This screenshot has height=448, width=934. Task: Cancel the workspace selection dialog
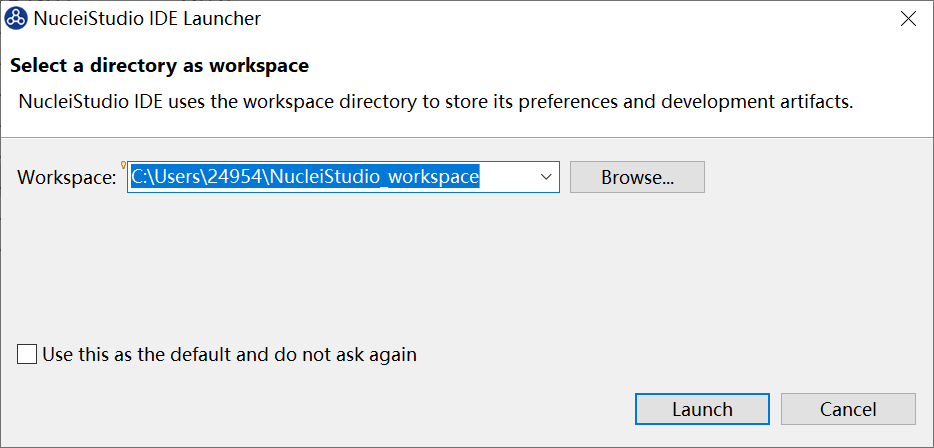pyautogui.click(x=848, y=409)
